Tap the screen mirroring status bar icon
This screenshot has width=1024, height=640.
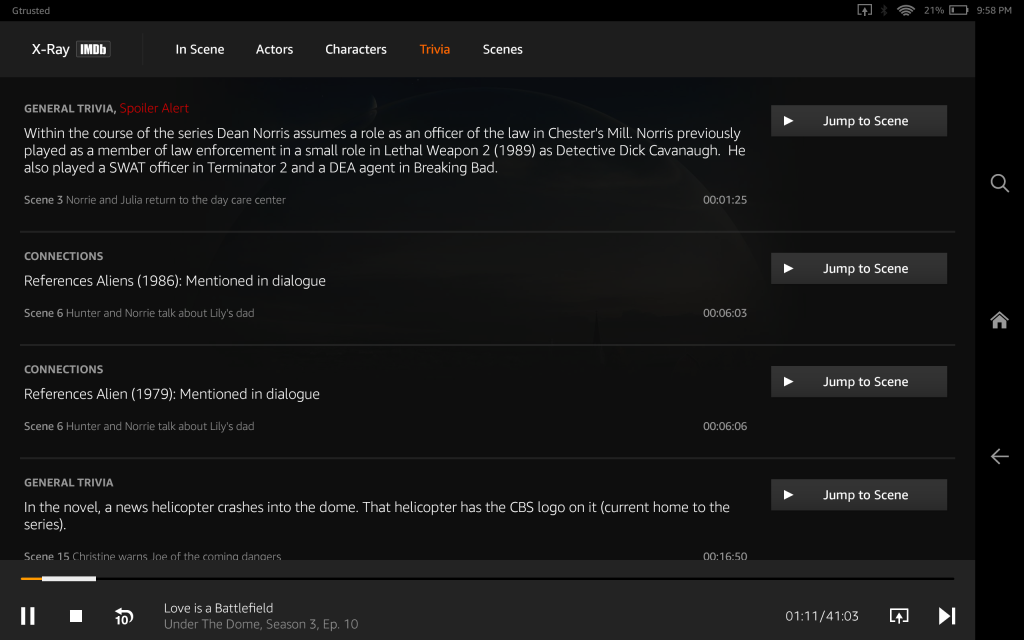pyautogui.click(x=864, y=10)
